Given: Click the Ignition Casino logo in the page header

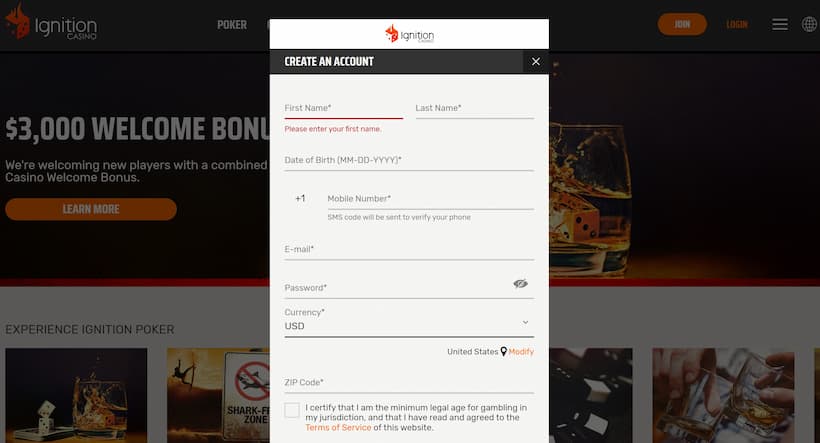Looking at the screenshot, I should [x=51, y=22].
